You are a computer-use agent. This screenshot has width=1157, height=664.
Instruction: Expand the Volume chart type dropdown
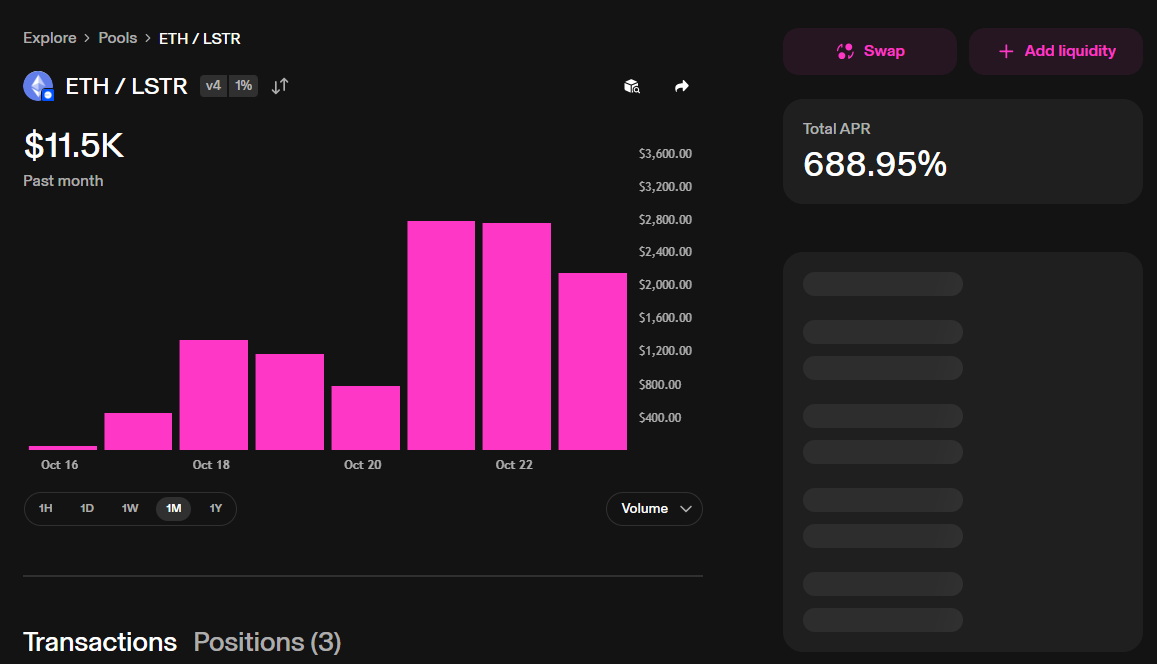click(x=654, y=508)
